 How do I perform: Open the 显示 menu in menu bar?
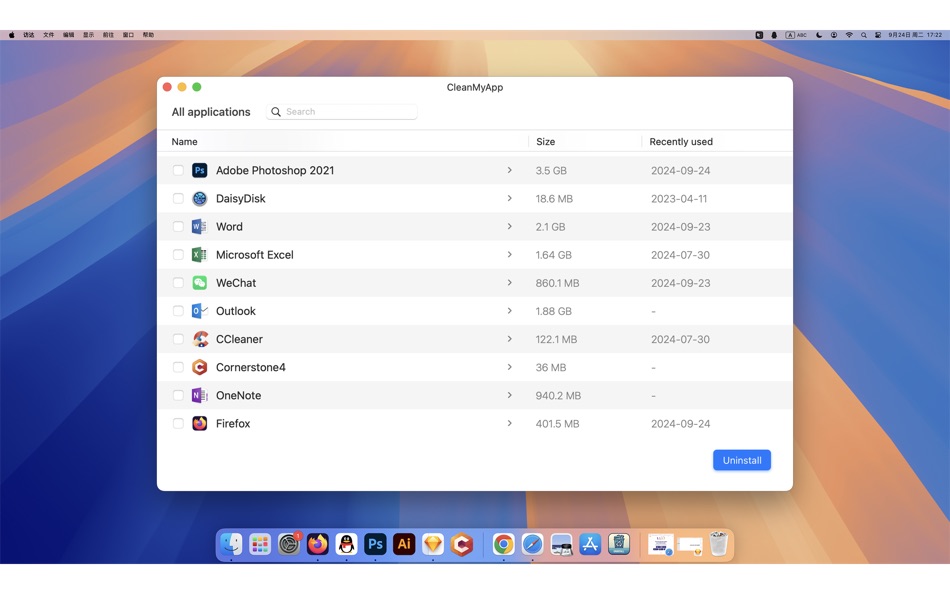(x=88, y=35)
